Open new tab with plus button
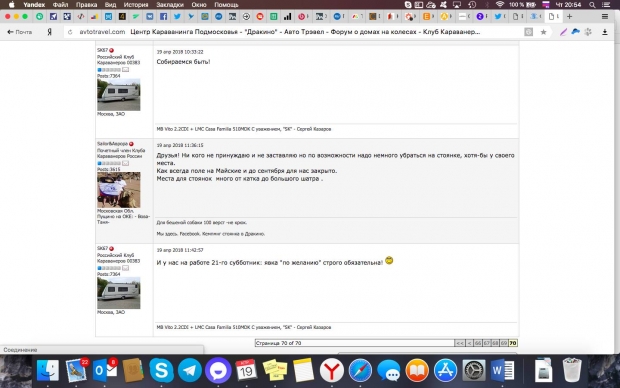The height and width of the screenshot is (388, 620). click(x=569, y=17)
